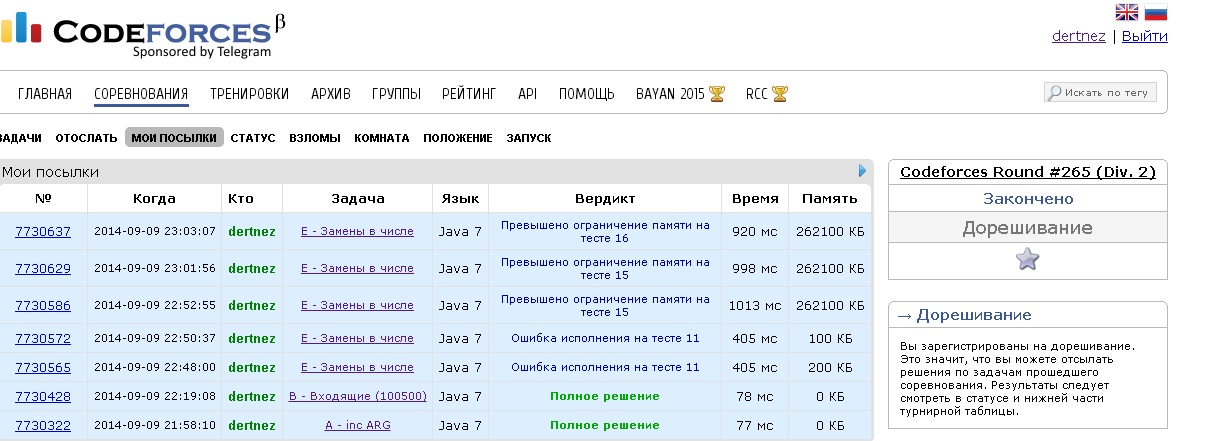The image size is (1219, 441).
Task: Click the Закончено status text
Action: [1027, 198]
